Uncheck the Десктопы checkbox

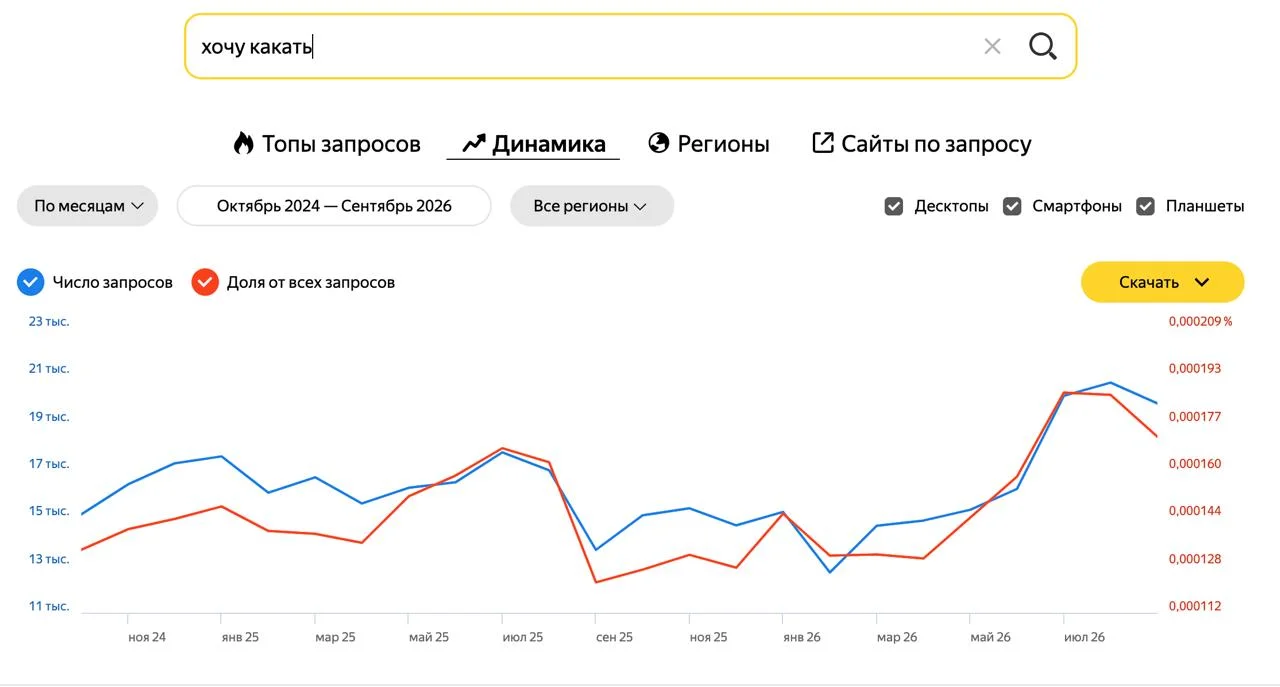click(894, 206)
